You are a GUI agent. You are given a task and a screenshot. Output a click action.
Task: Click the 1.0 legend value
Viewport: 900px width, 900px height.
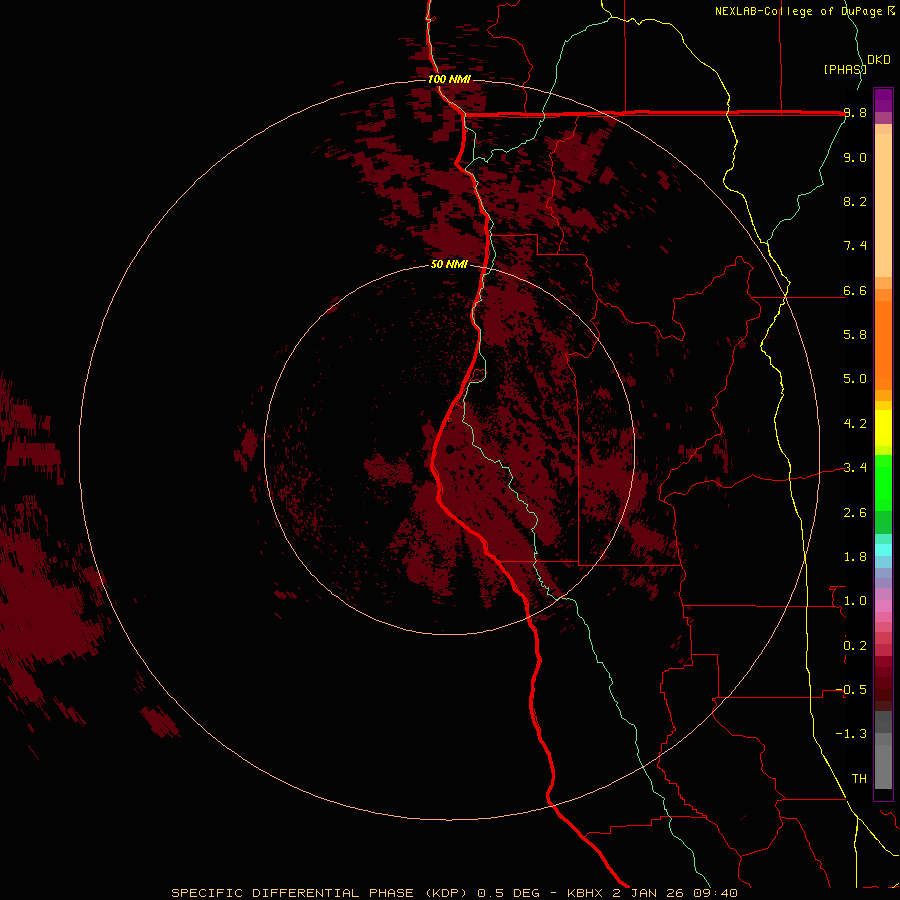coord(855,601)
